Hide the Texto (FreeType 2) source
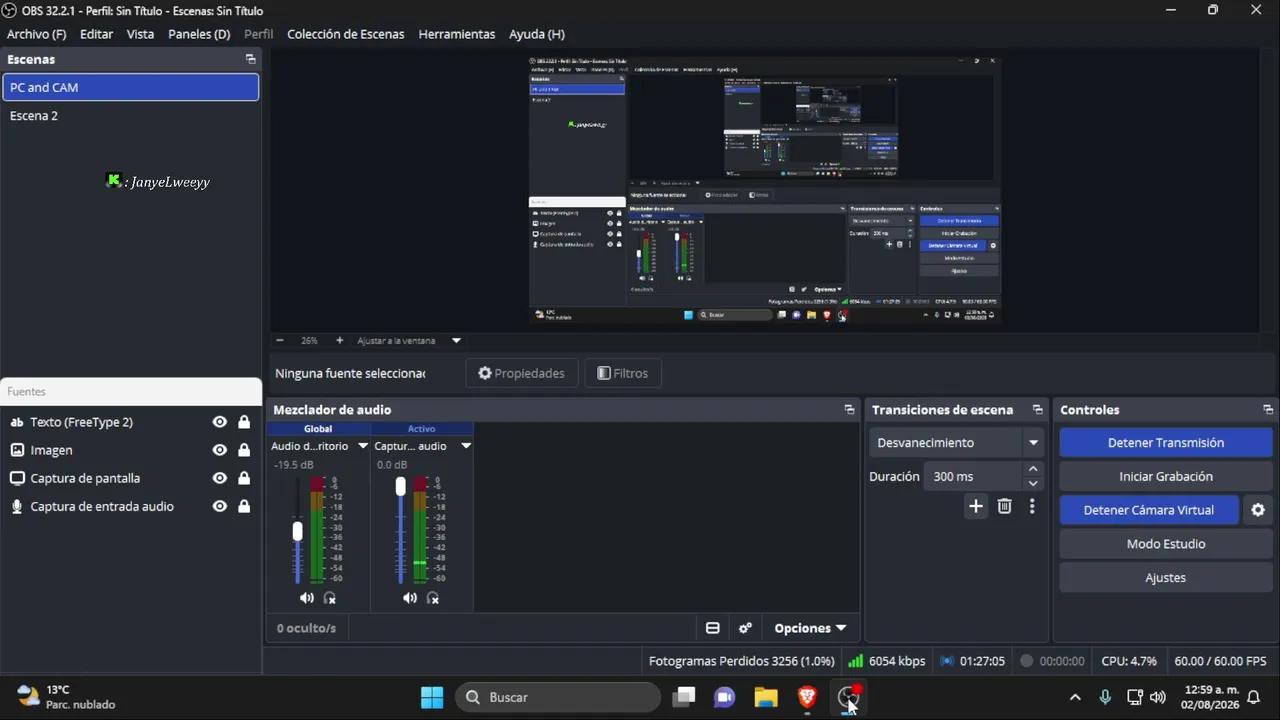The height and width of the screenshot is (720, 1280). click(220, 422)
